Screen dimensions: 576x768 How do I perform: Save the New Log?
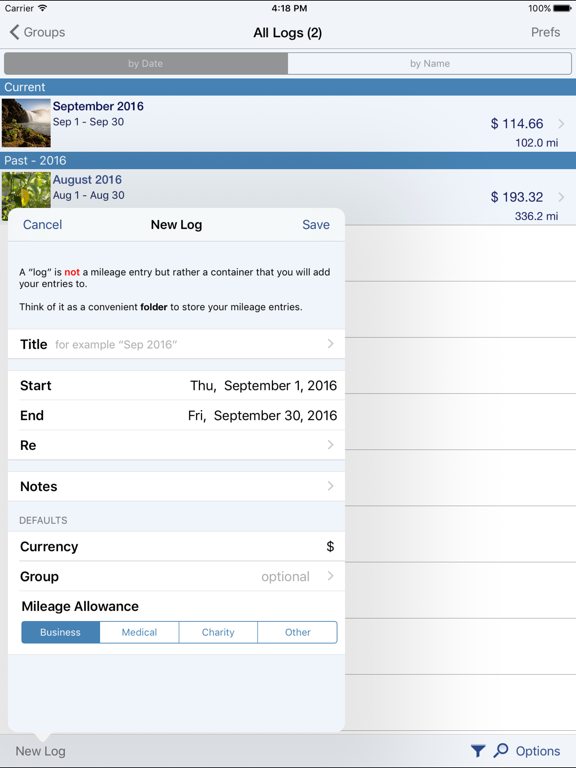316,225
